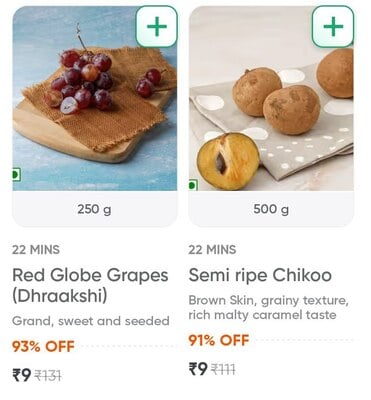Select the 250 g quantity label
371x400 pixels.
point(94,209)
